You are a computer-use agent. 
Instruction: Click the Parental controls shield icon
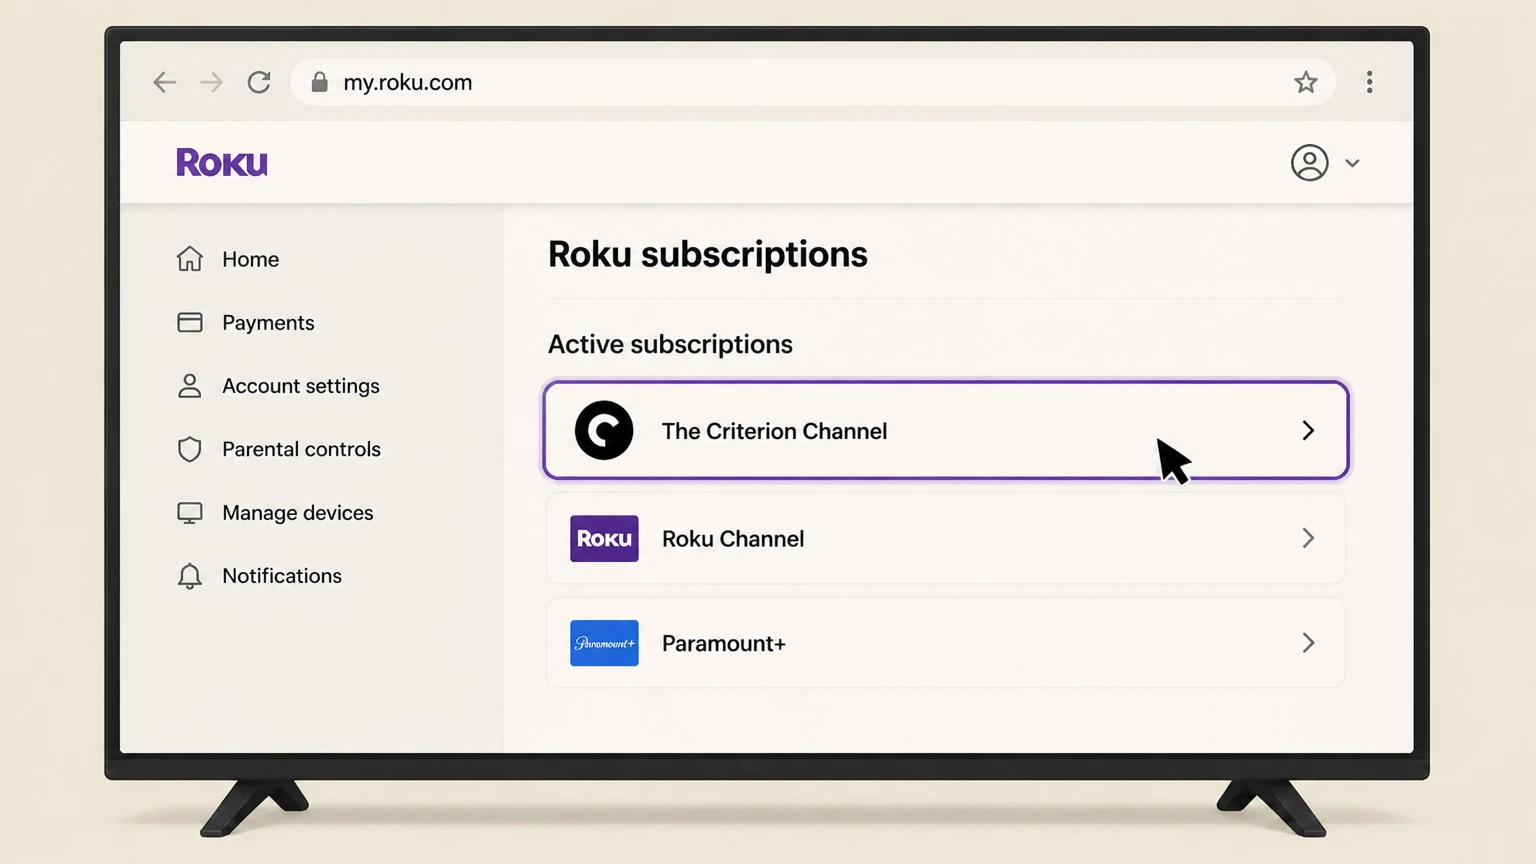point(189,449)
